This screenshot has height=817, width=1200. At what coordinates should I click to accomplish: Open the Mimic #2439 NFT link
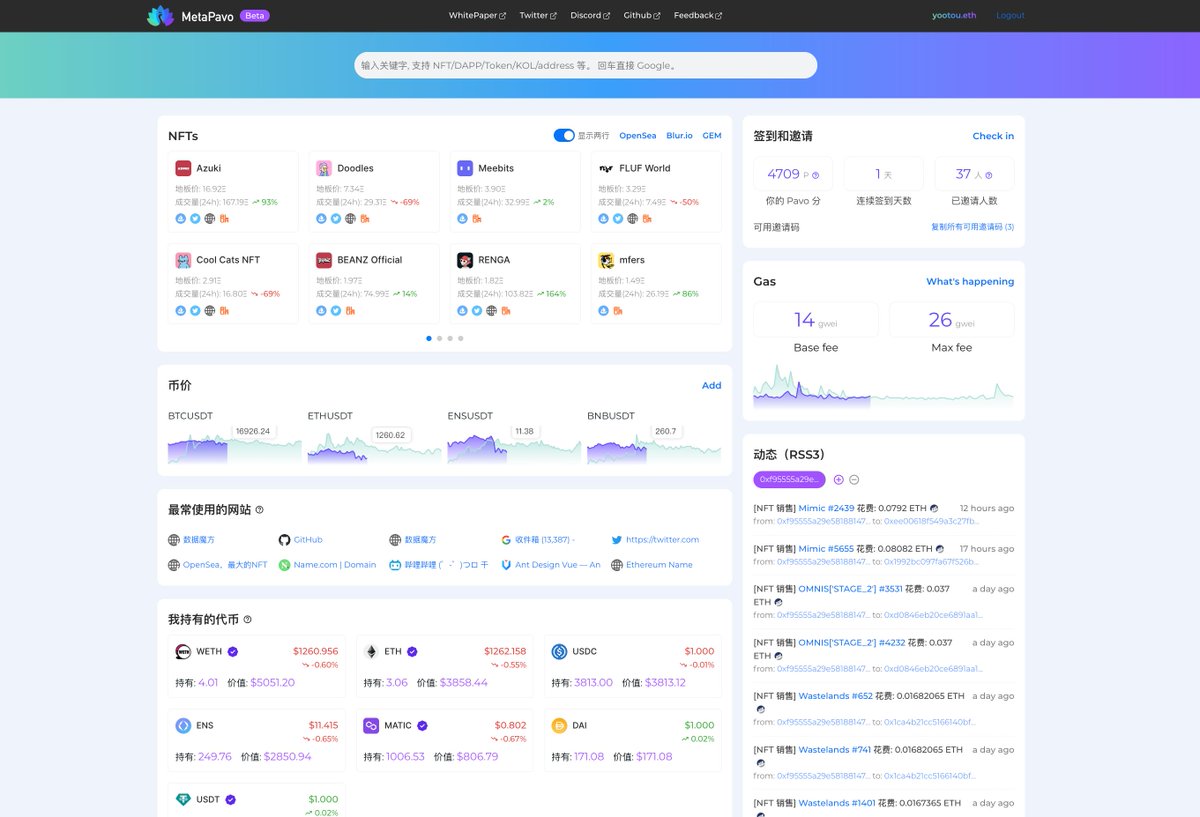(x=826, y=508)
